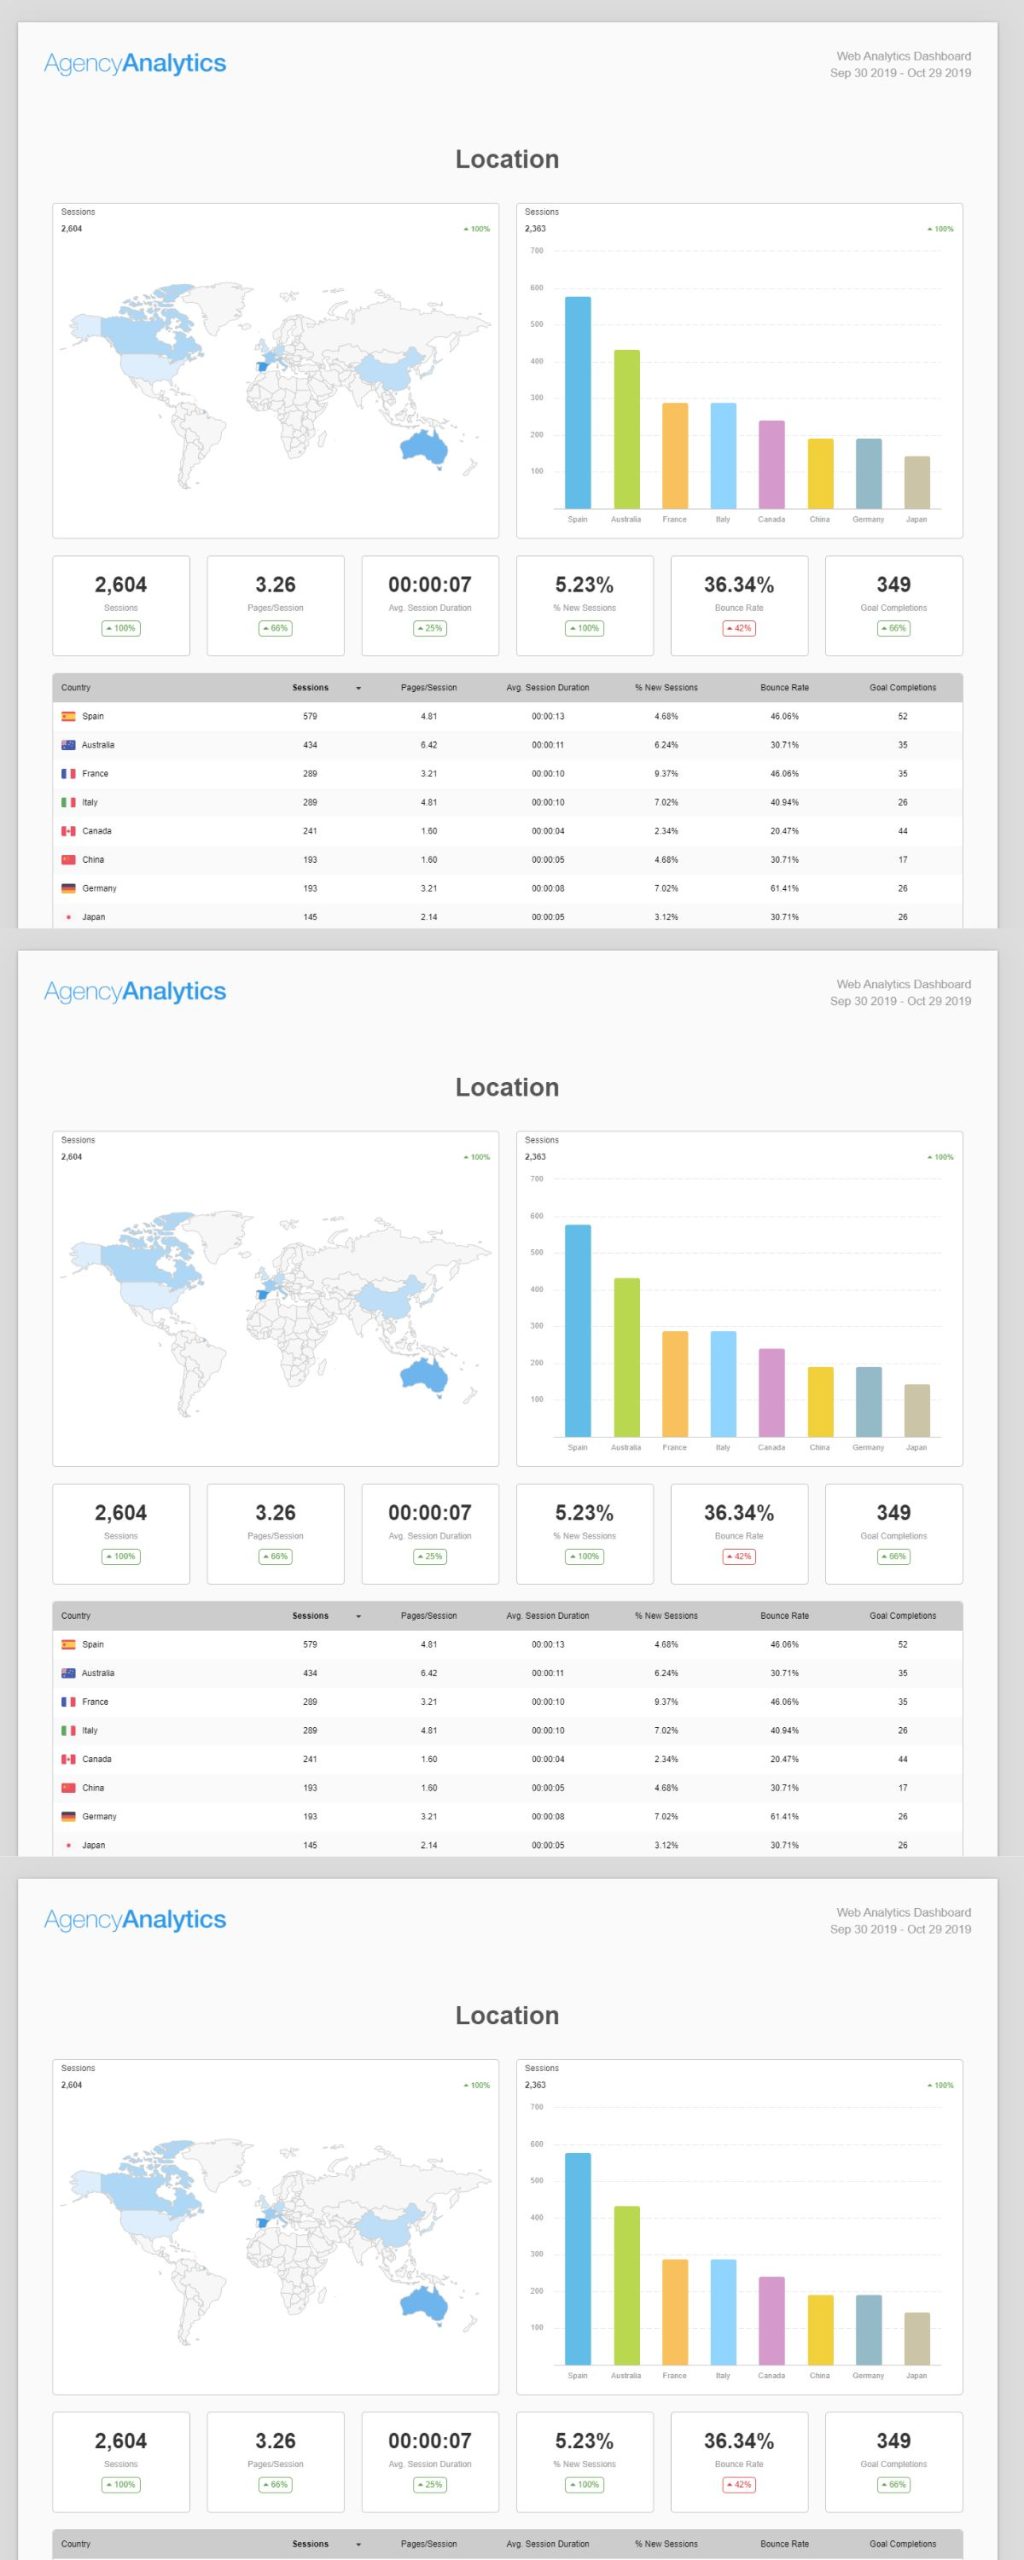Viewport: 1024px width, 2560px height.
Task: Click Avg. Session Duration header in the bottom table
Action: pos(547,2544)
